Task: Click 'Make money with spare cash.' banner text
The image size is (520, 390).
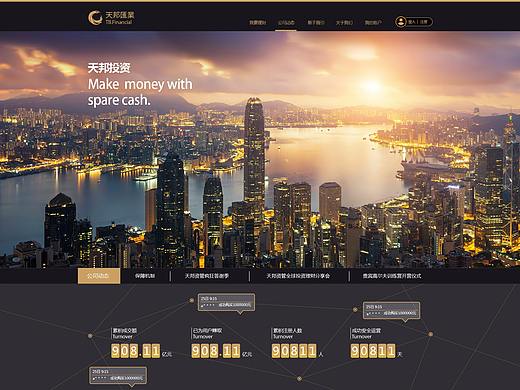Action: coord(140,92)
